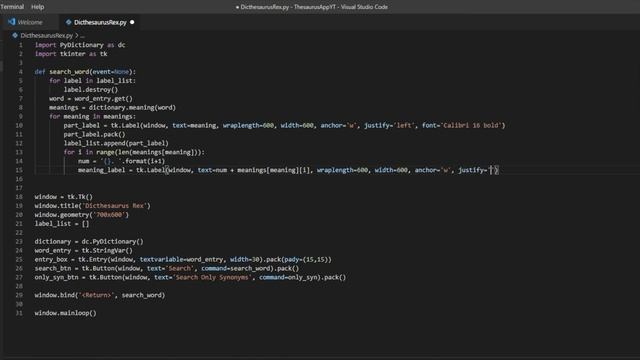Viewport: 640px width, 360px height.
Task: Click 'Search Only Synonyms' string on line 27
Action: click(x=212, y=278)
